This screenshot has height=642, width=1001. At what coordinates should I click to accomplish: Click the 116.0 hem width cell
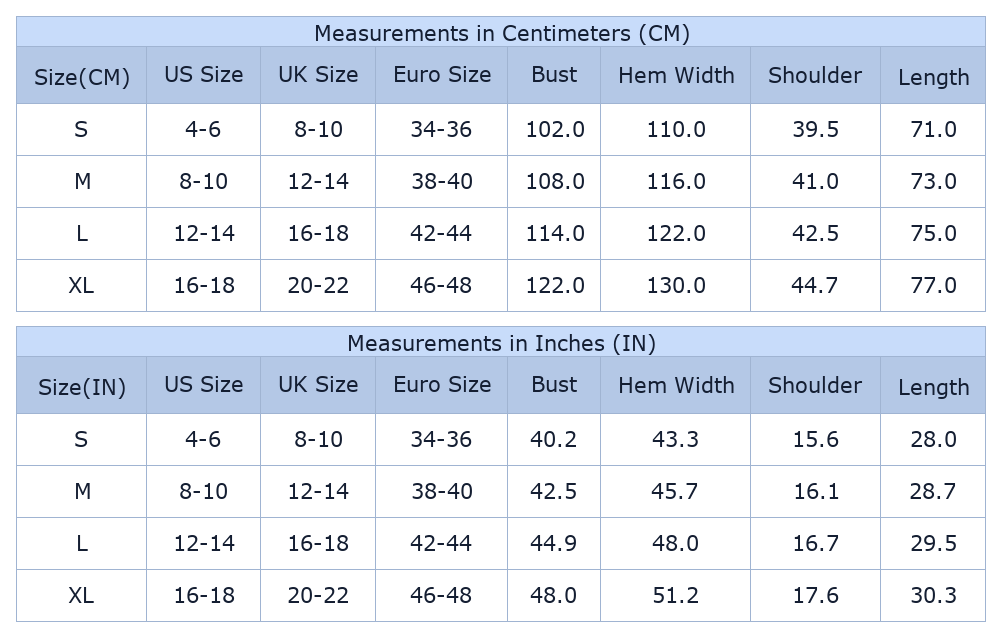click(676, 181)
